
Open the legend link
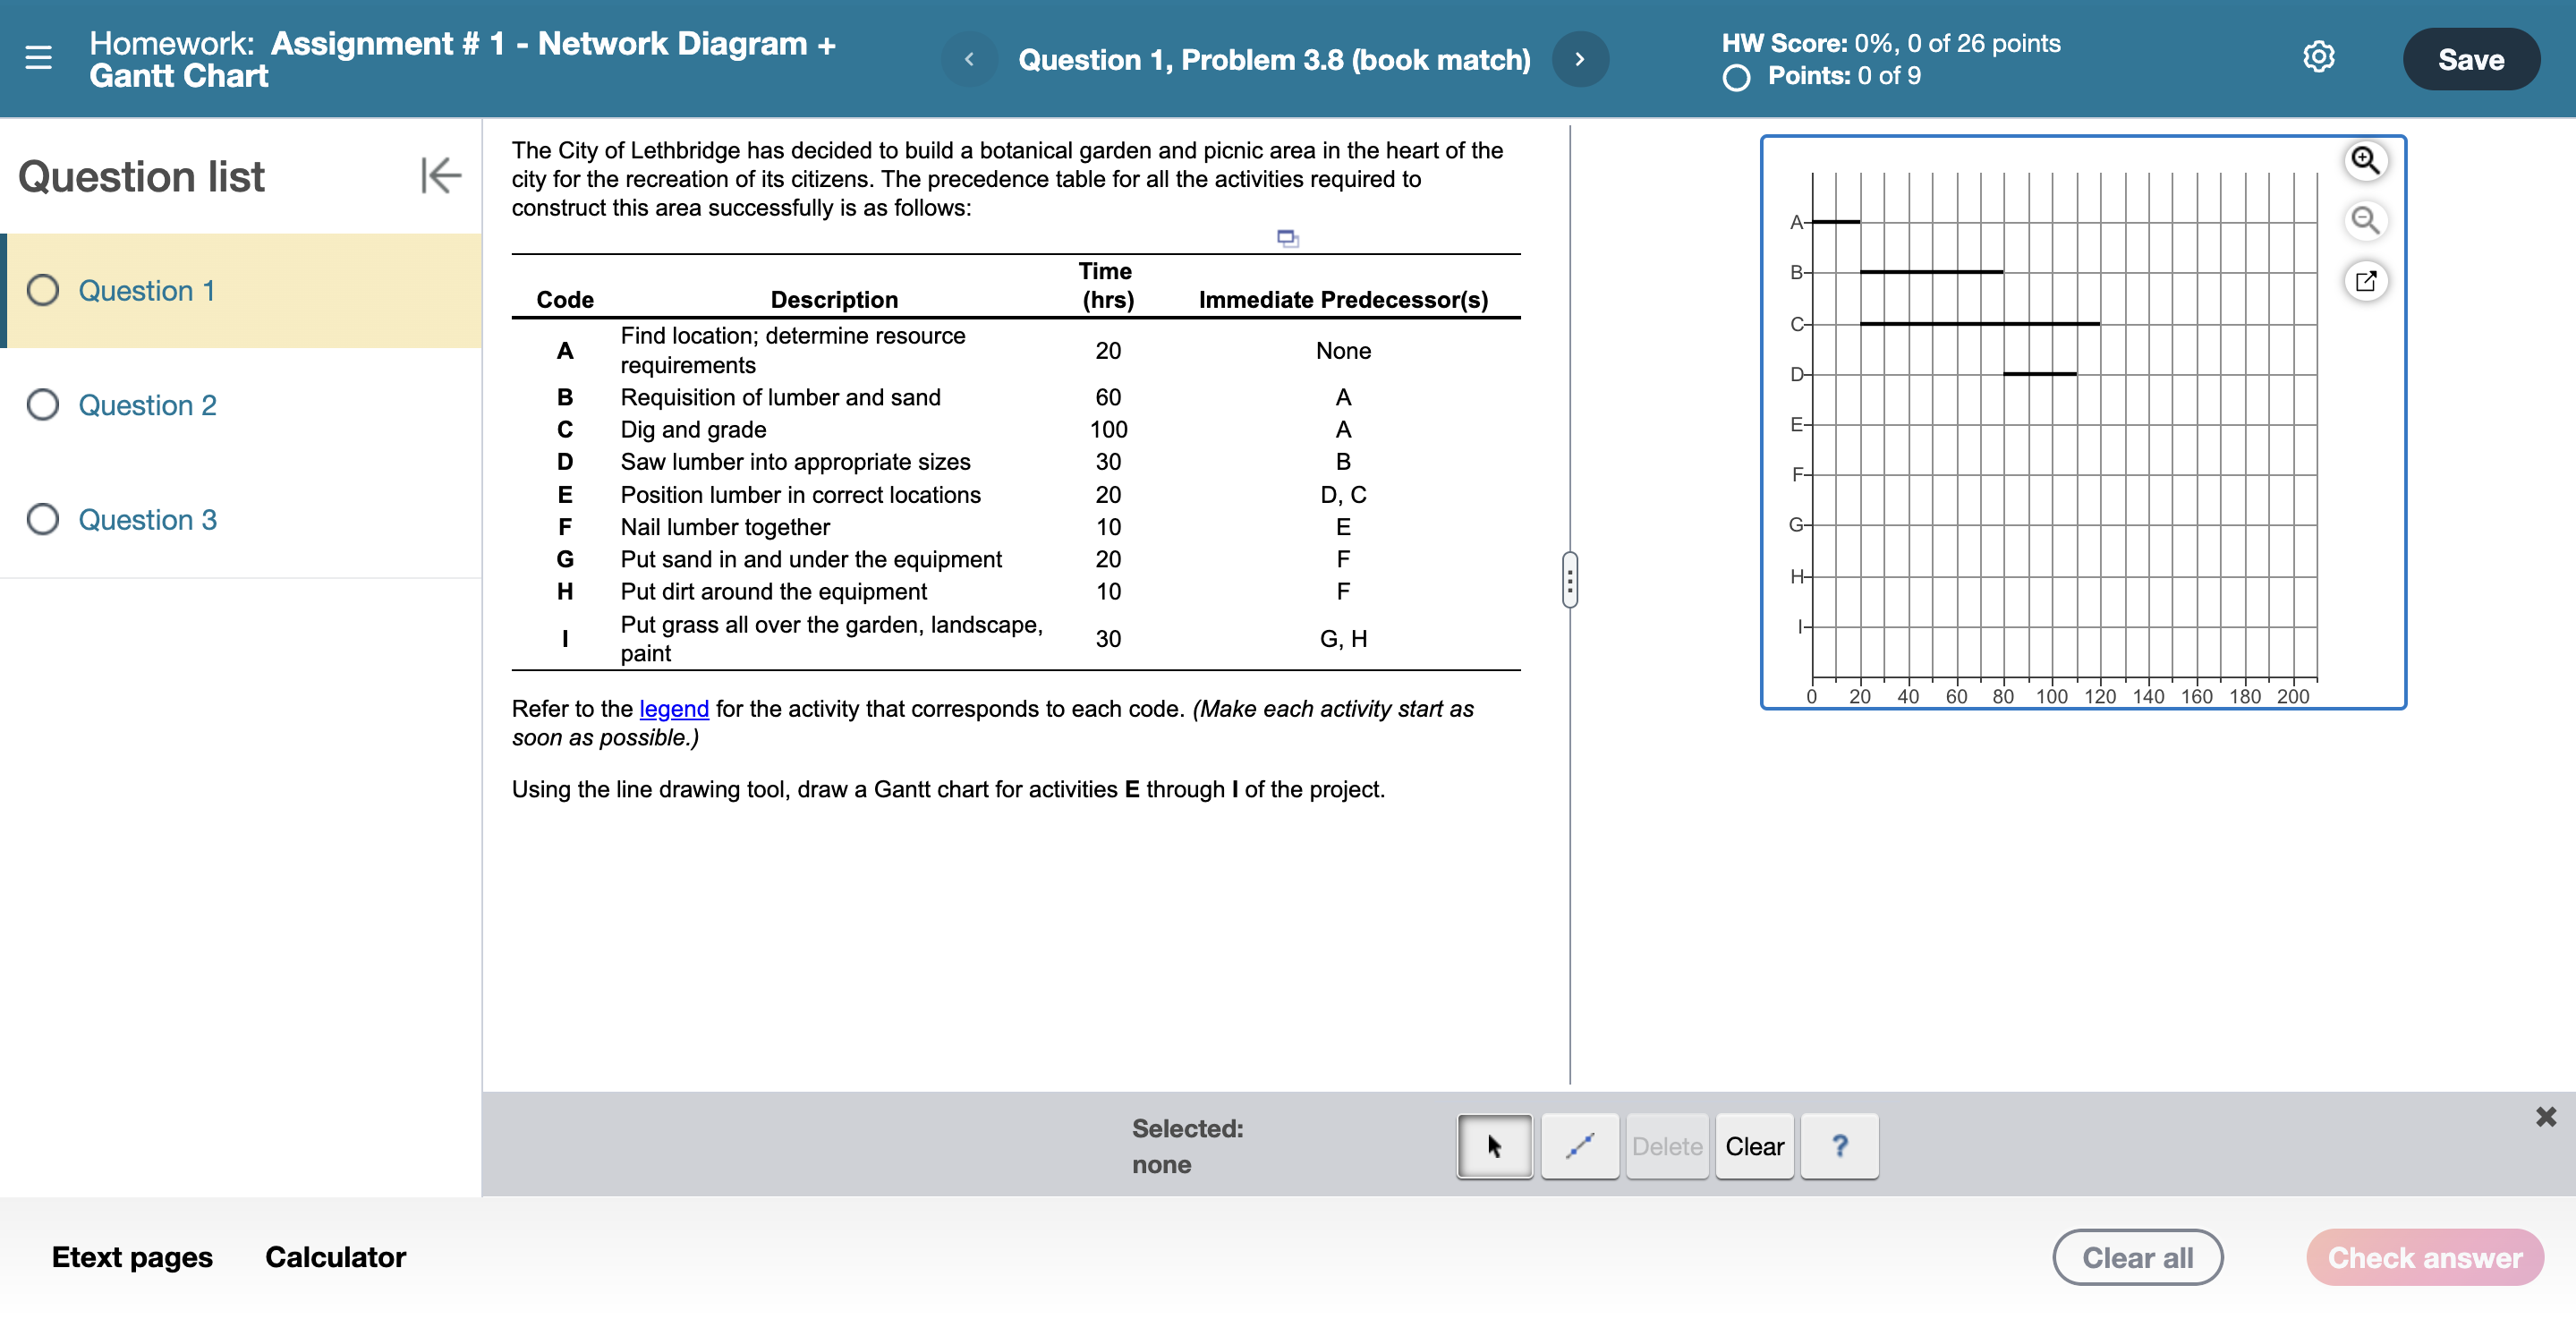(x=673, y=709)
